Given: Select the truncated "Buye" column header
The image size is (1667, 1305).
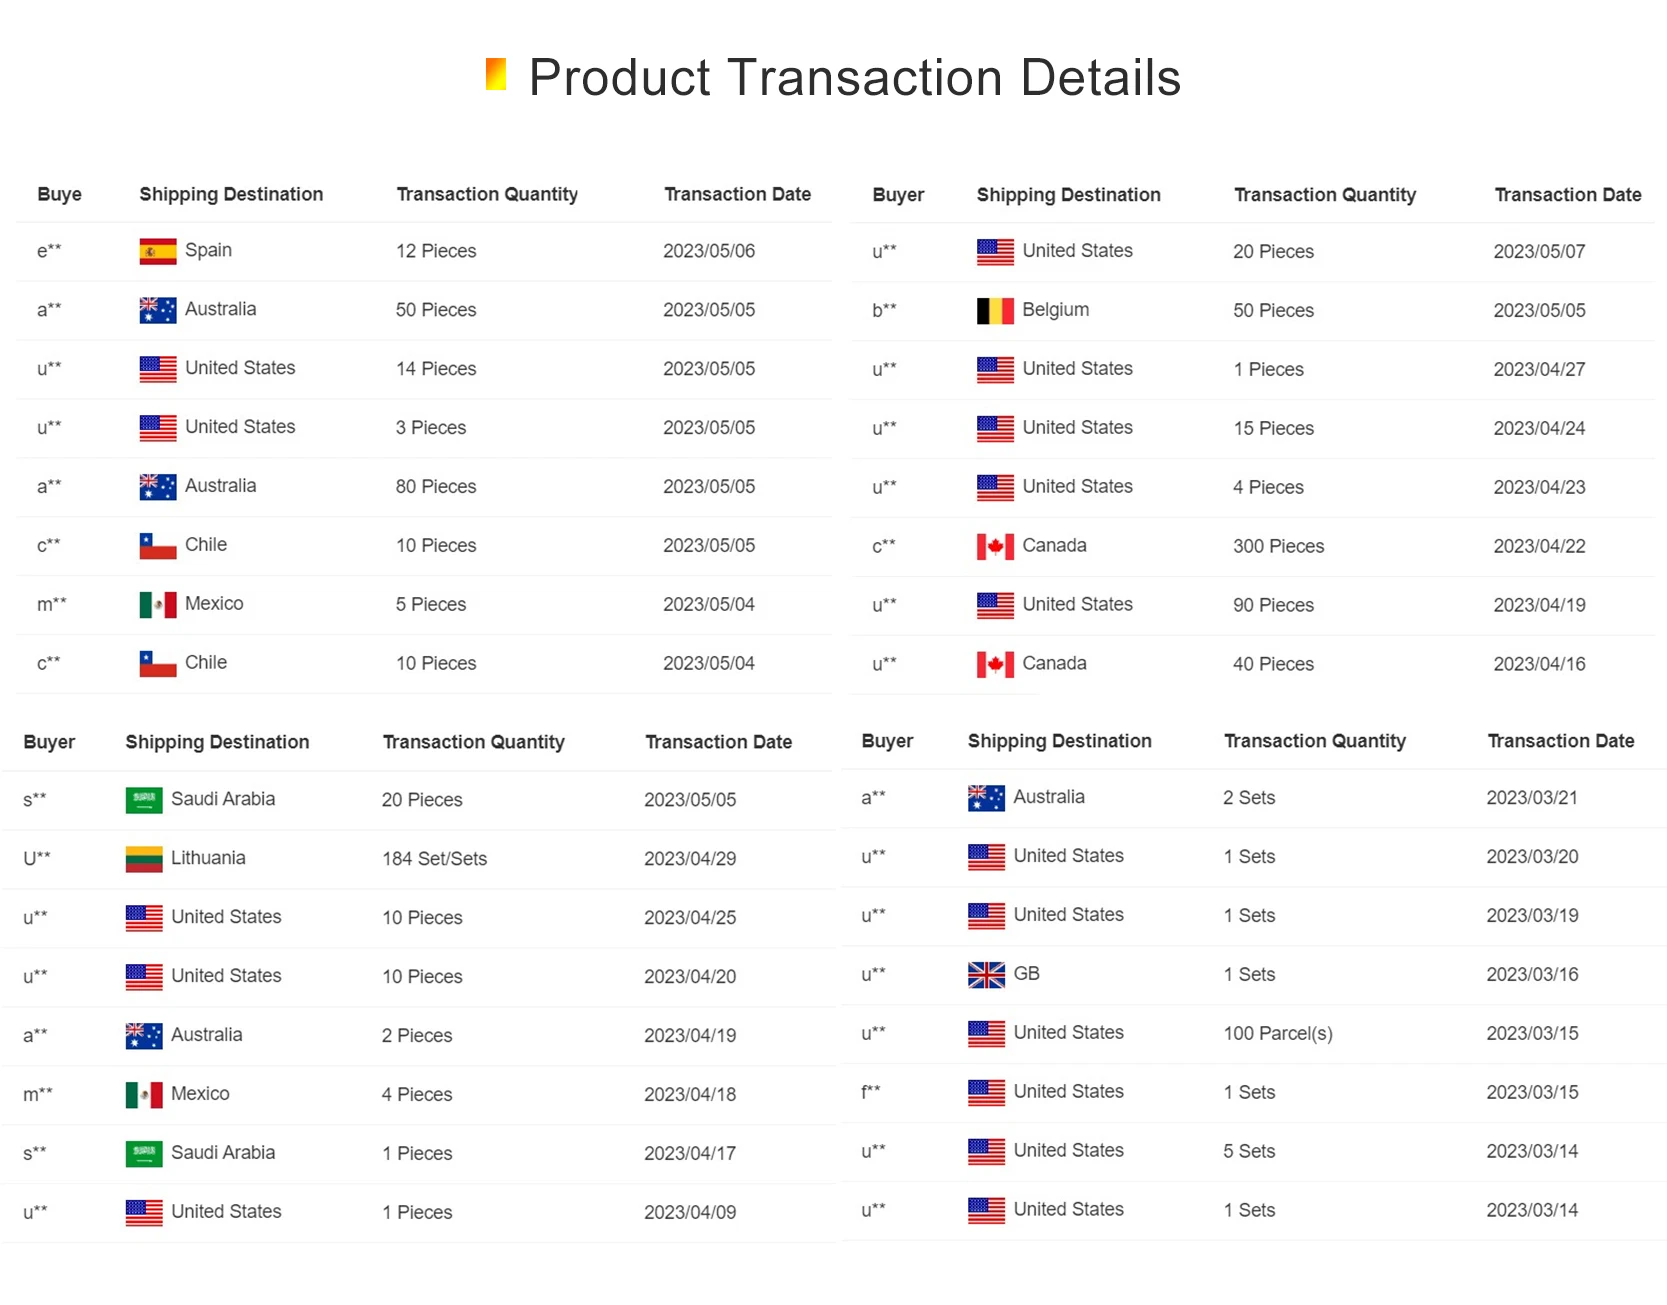Looking at the screenshot, I should pyautogui.click(x=59, y=194).
